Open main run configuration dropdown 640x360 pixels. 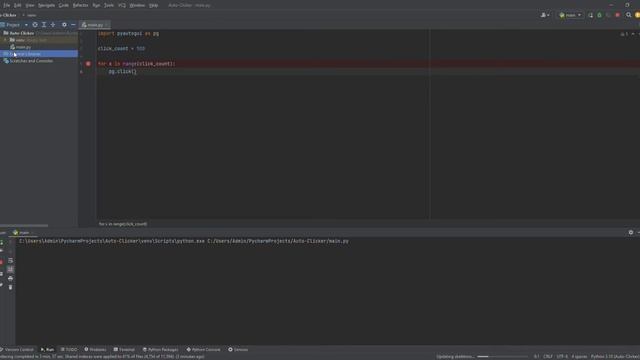[570, 15]
